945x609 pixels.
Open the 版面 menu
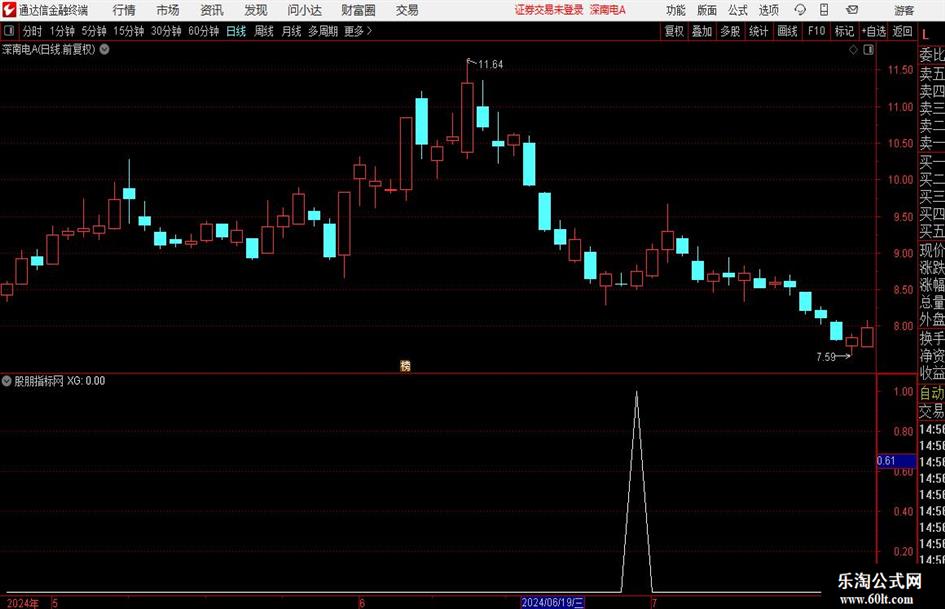pyautogui.click(x=706, y=10)
